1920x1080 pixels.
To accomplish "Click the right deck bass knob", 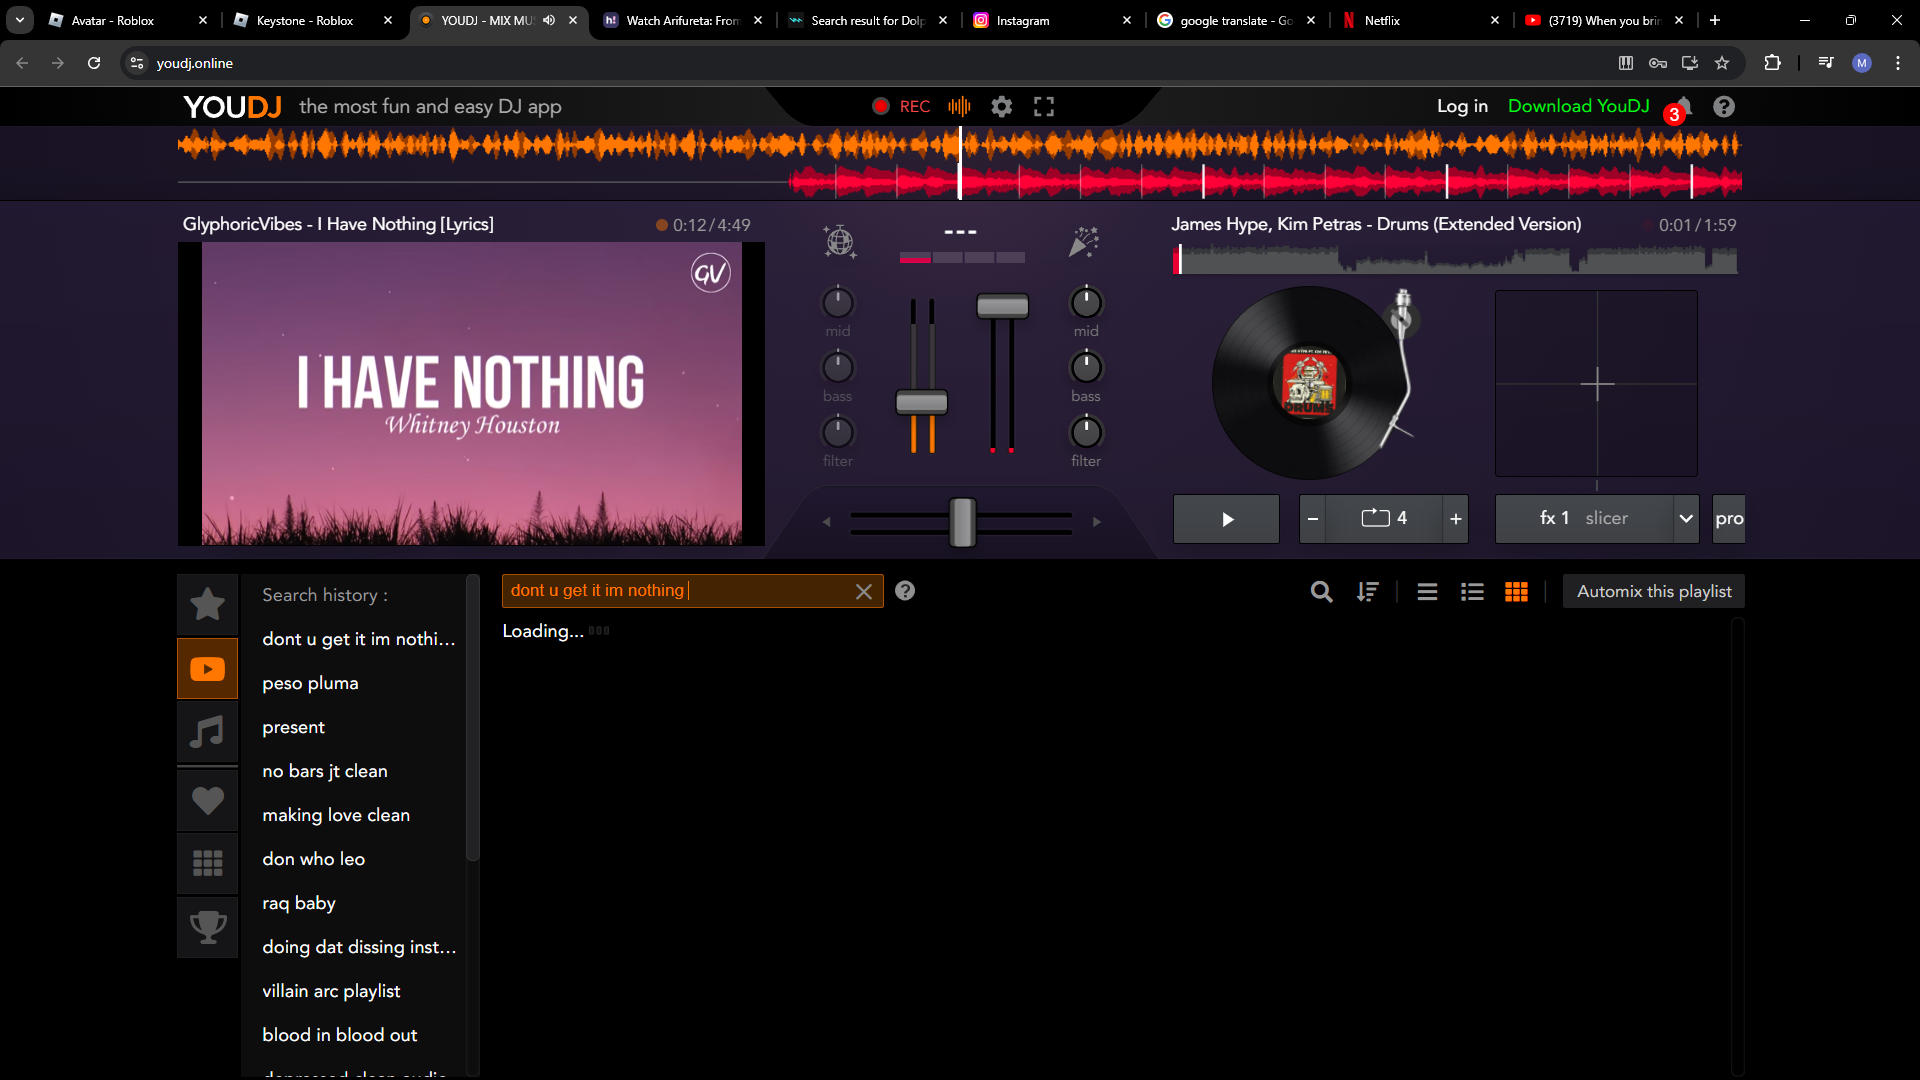I will point(1086,367).
